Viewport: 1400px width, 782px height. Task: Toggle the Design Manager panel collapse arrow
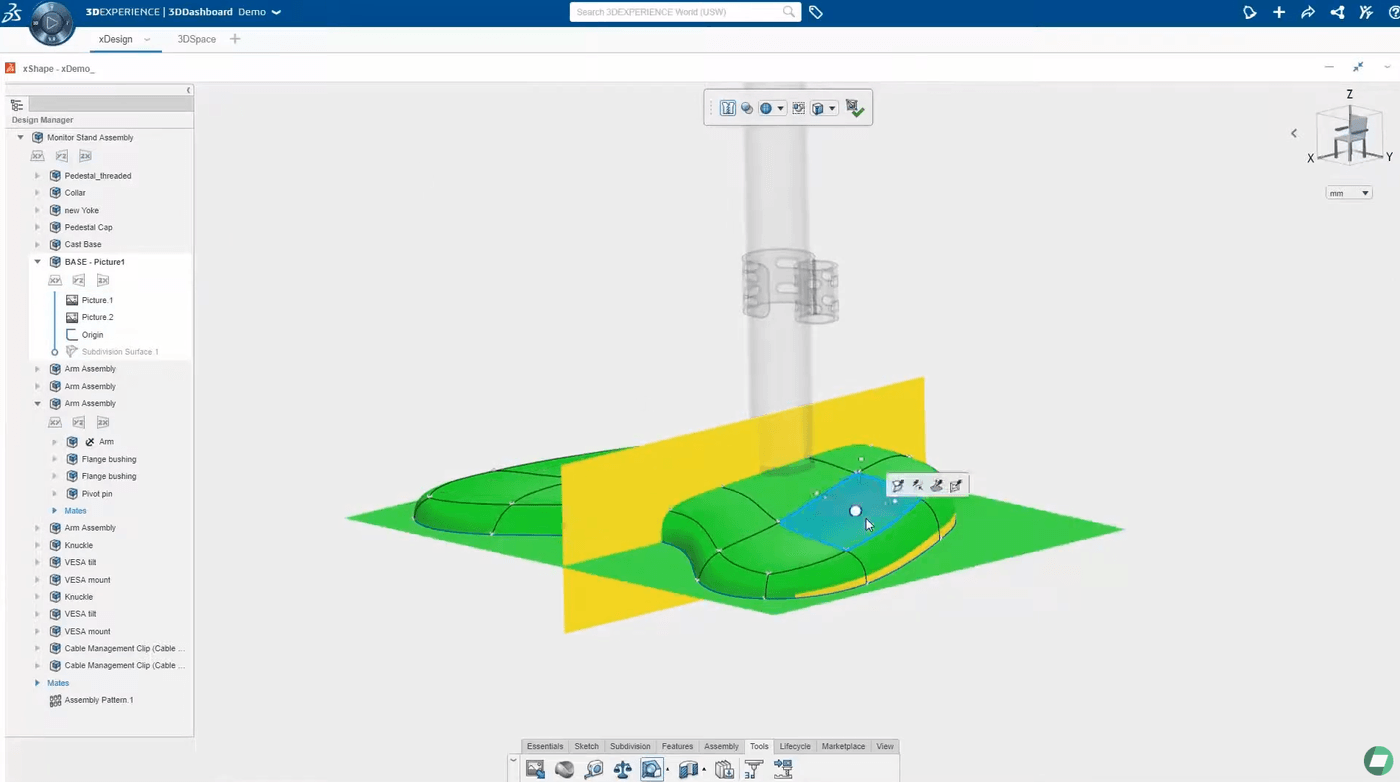click(188, 89)
